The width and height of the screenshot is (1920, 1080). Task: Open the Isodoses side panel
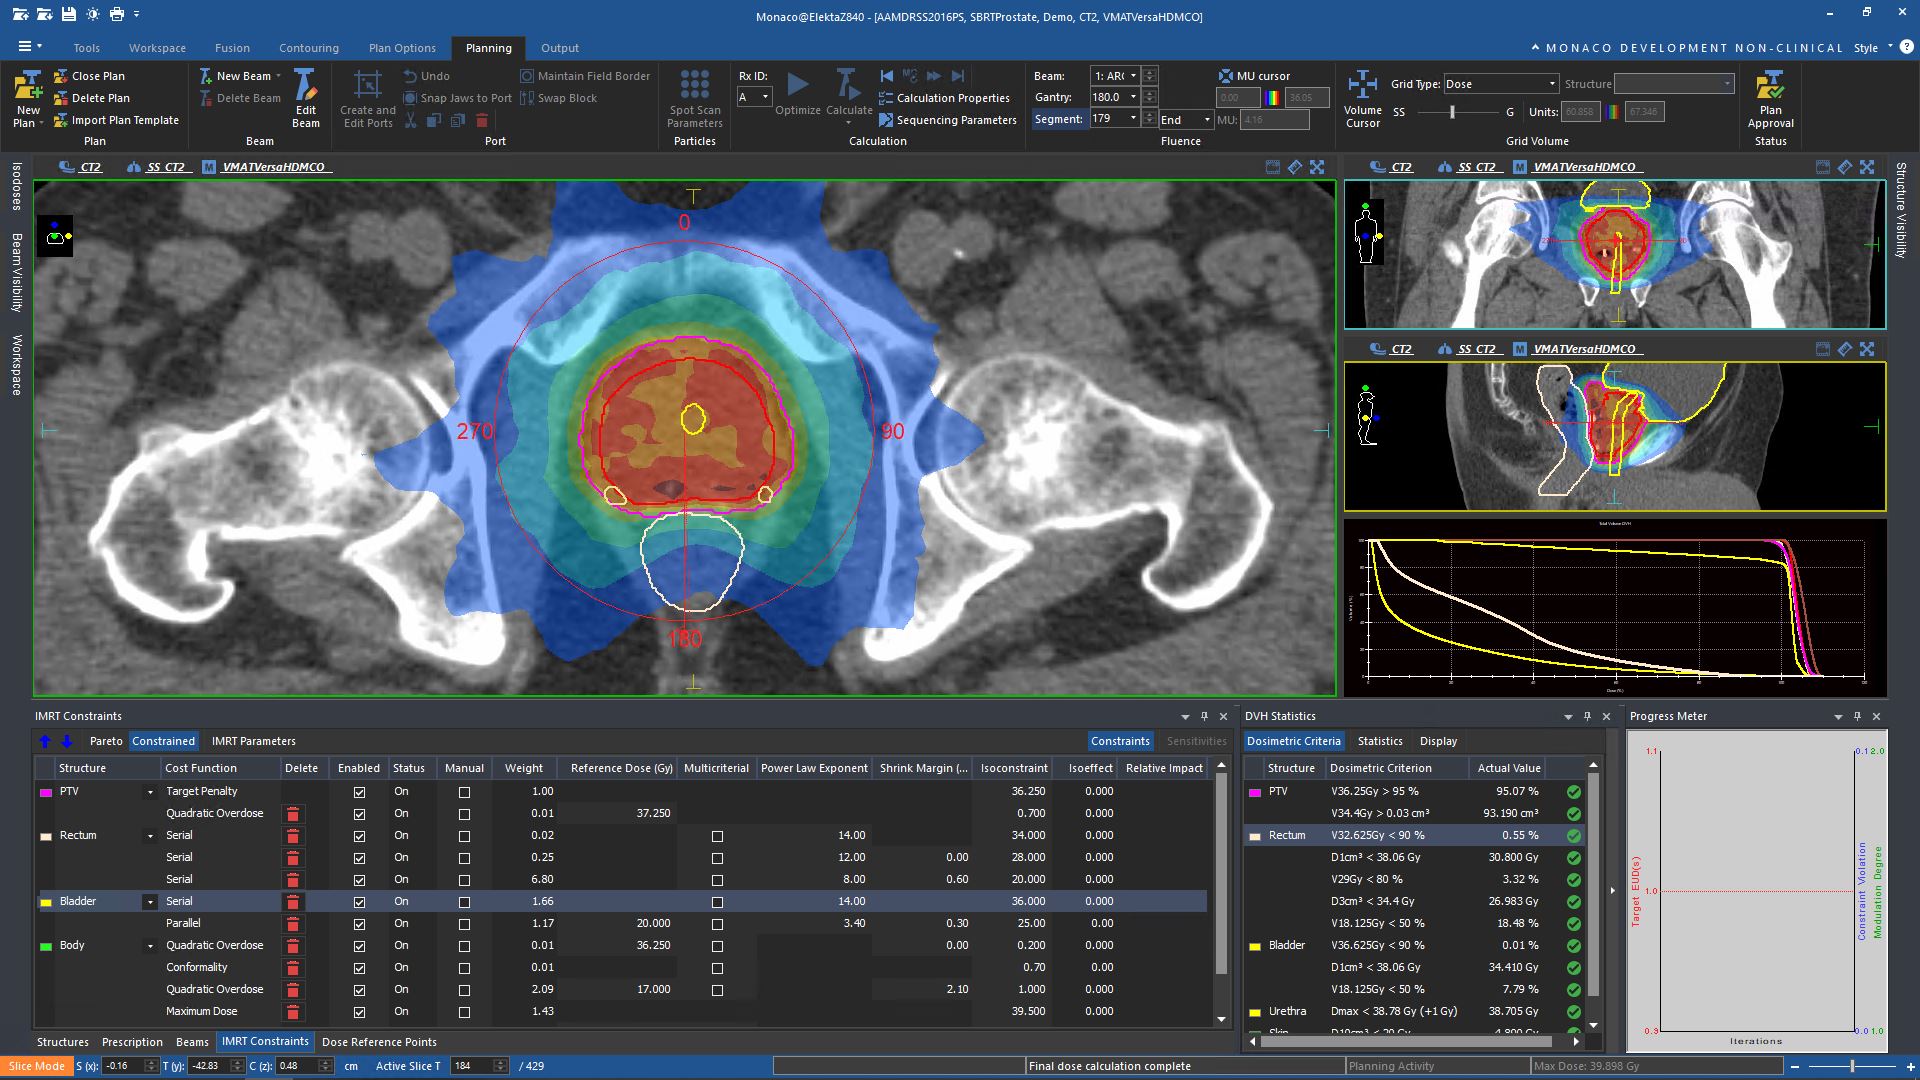tap(17, 187)
